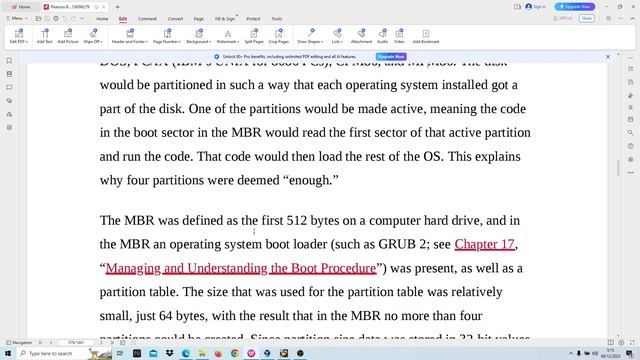640x360 pixels.
Task: Insert Video using the ribbon
Action: point(399,36)
